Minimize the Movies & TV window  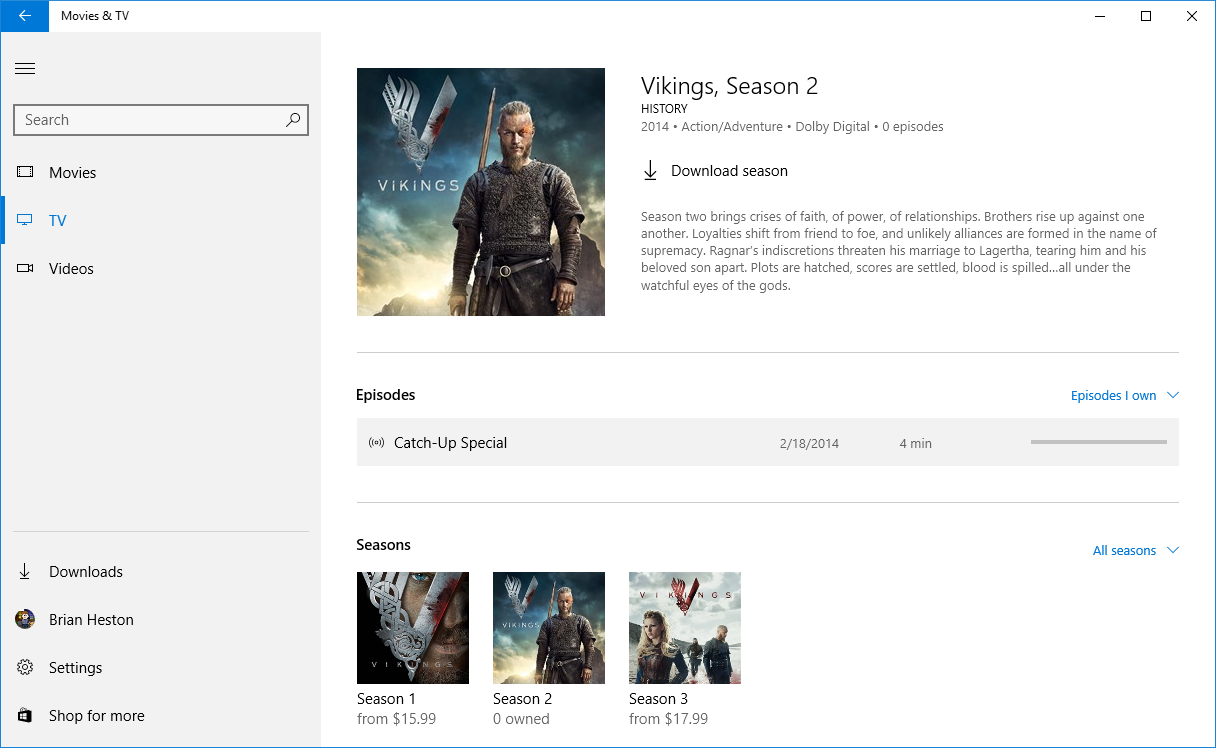pos(1099,16)
